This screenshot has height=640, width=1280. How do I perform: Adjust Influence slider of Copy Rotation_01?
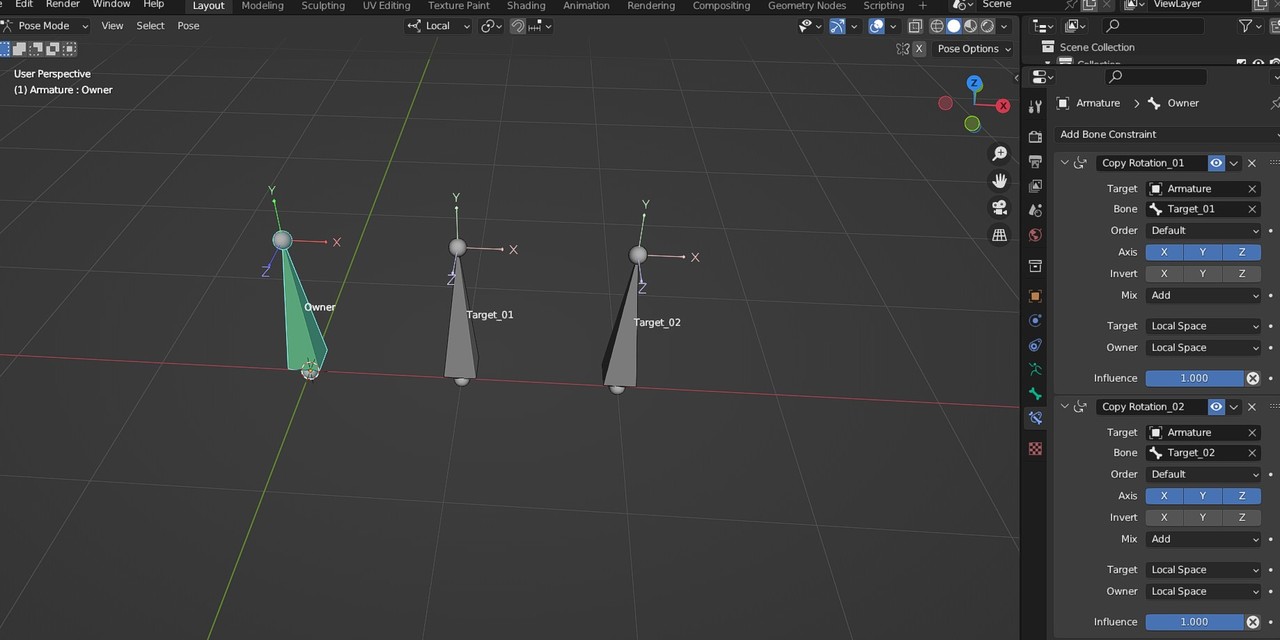coord(1194,378)
